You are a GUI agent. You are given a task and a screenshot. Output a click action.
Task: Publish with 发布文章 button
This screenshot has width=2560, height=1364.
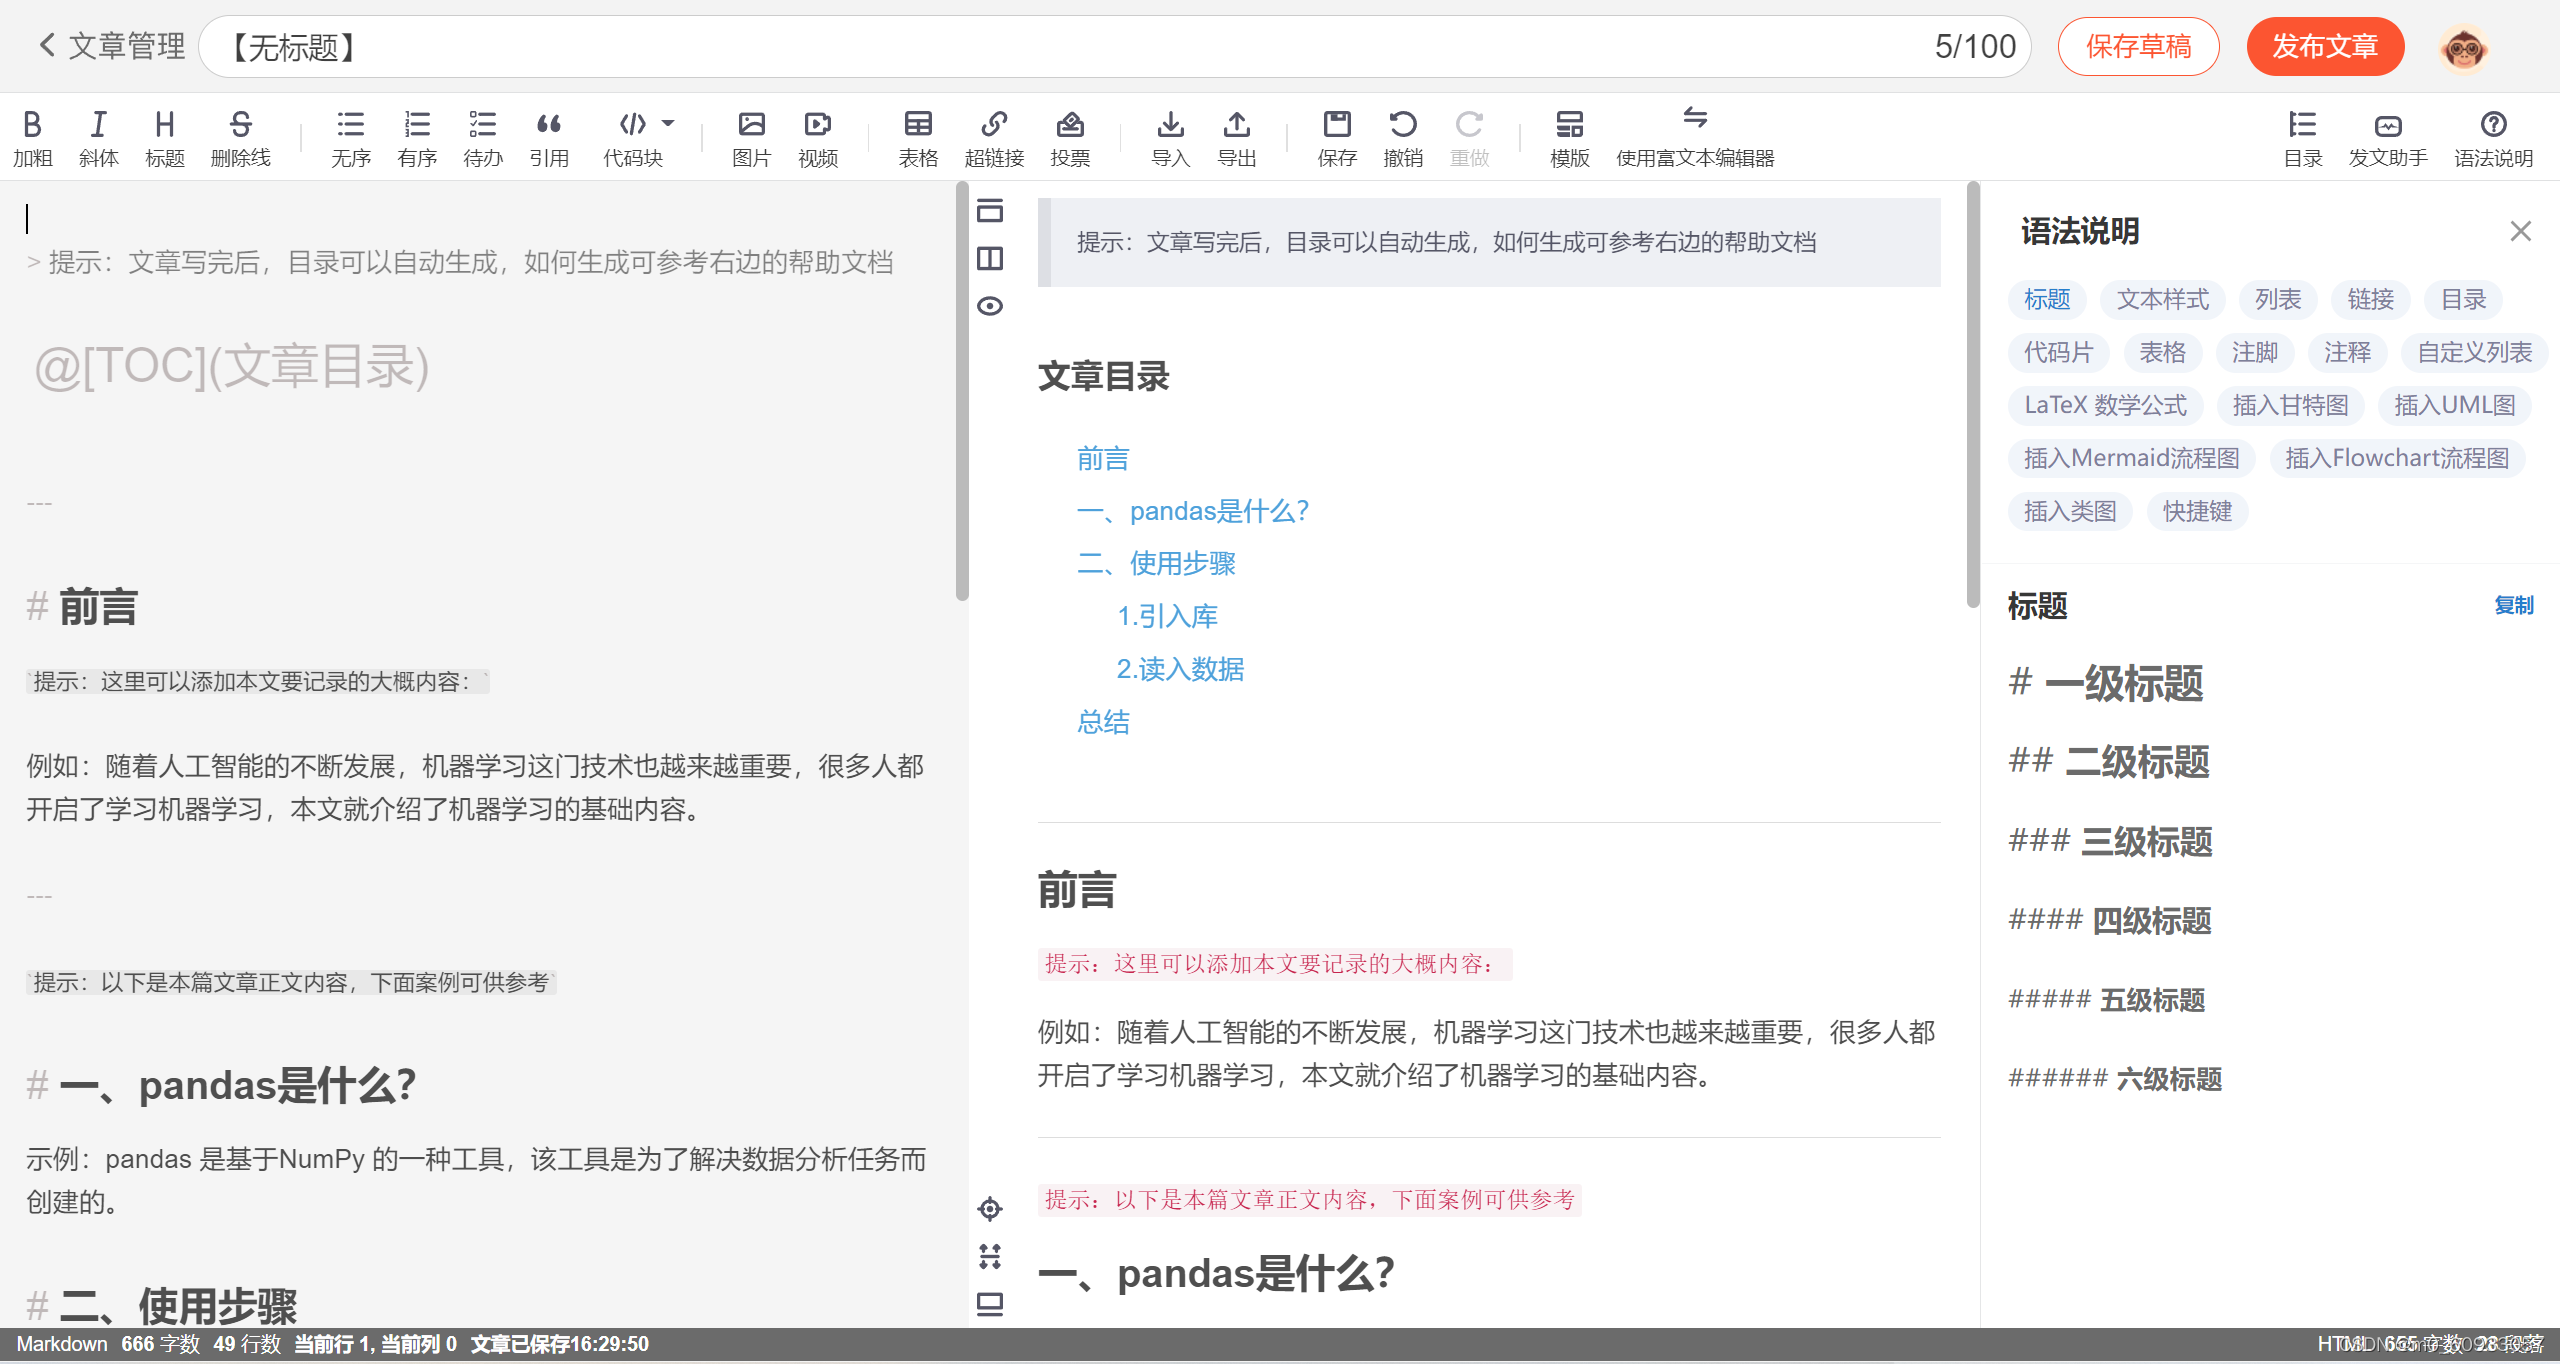point(2325,46)
